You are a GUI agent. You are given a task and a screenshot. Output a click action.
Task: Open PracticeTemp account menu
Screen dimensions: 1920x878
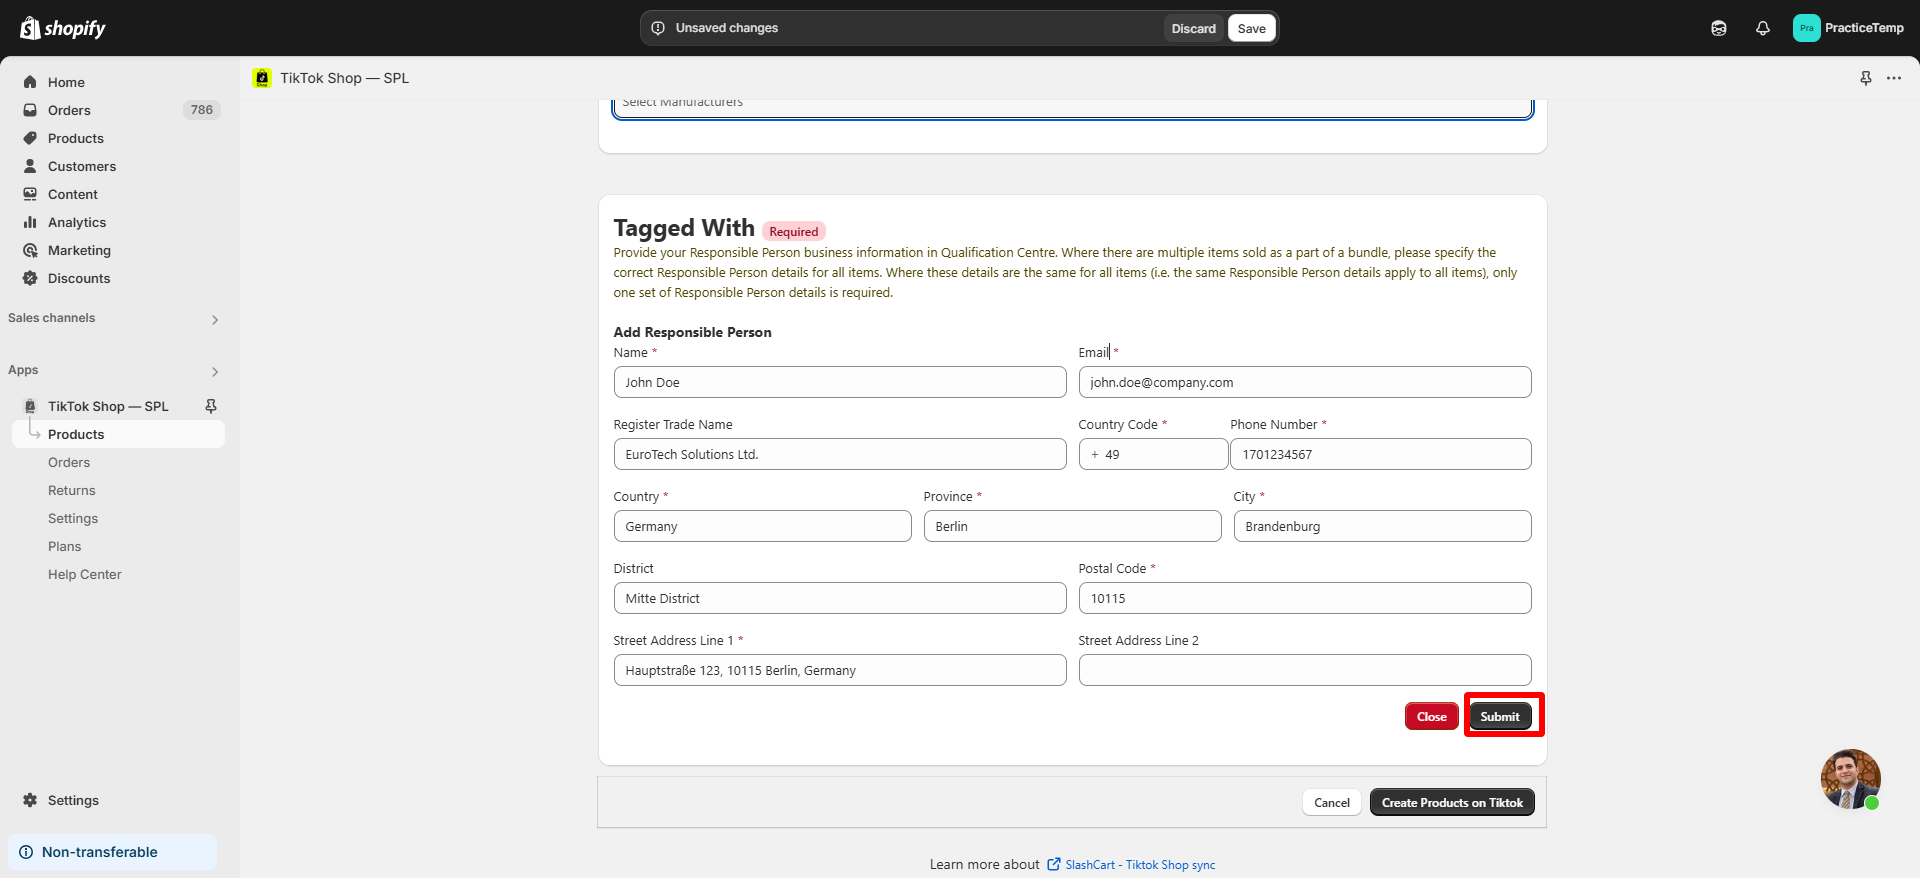[x=1848, y=28]
